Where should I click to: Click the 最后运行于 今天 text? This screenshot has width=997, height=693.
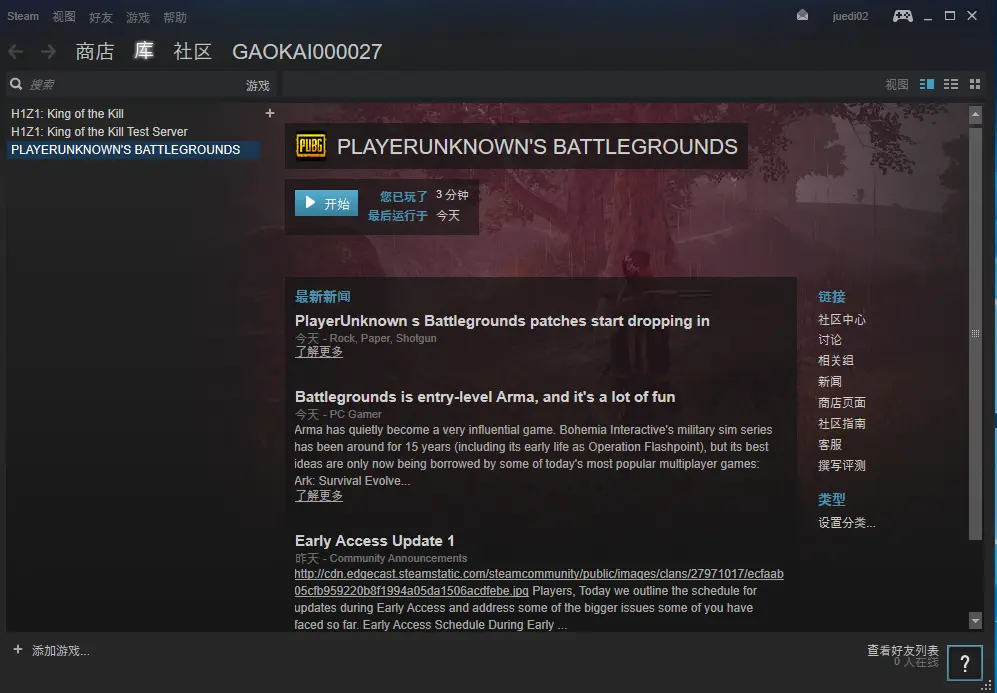click(413, 216)
